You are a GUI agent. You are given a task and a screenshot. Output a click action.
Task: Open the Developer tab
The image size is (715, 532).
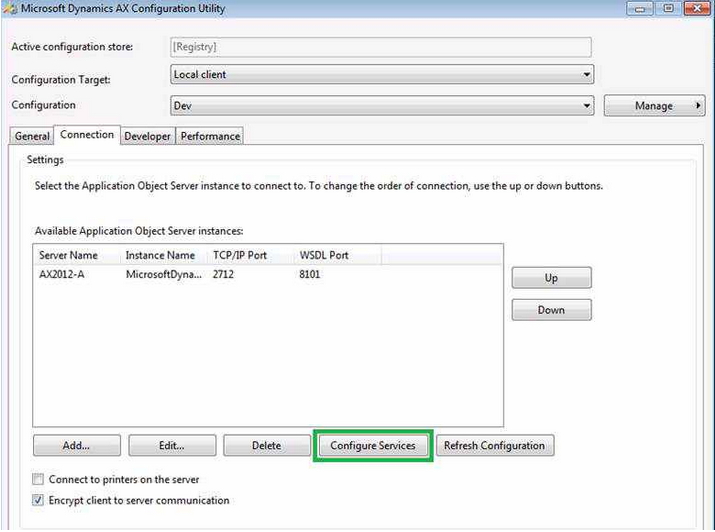[147, 136]
